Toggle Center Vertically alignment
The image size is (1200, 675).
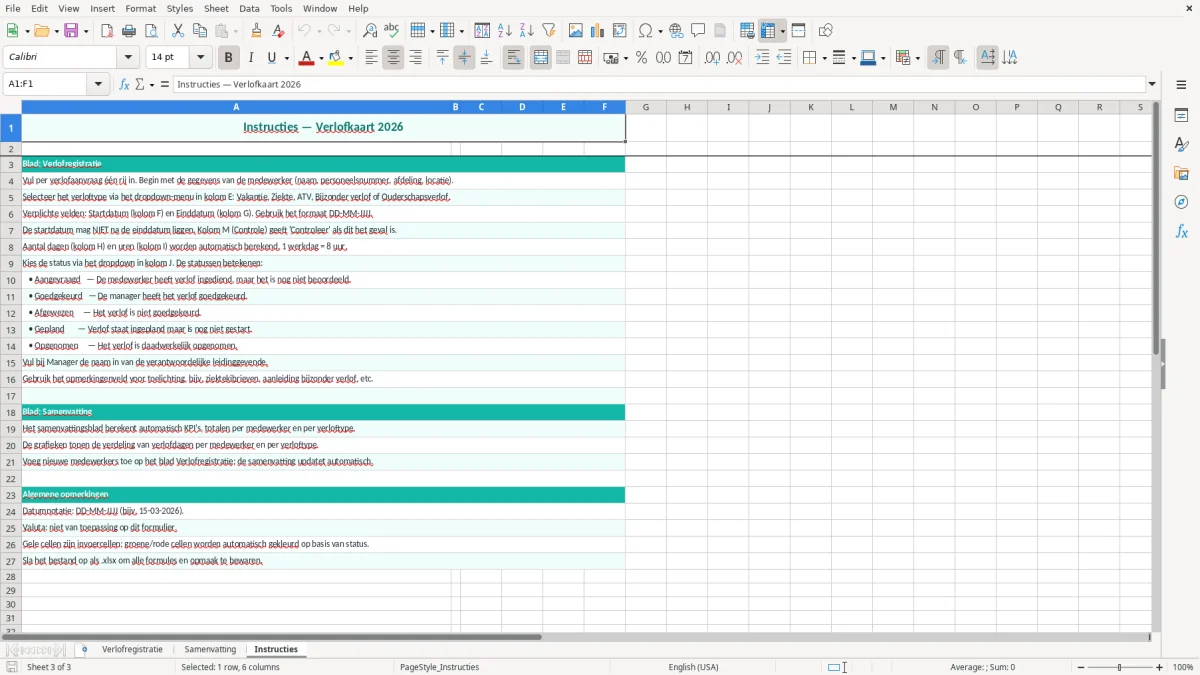(464, 58)
